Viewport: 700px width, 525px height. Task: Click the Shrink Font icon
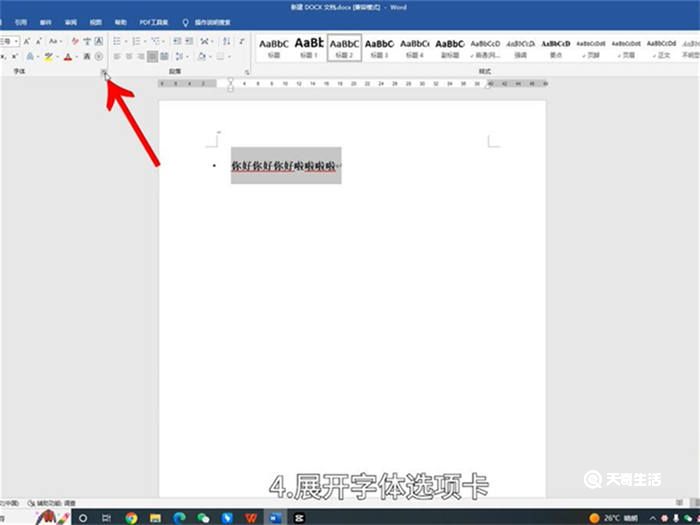[x=39, y=42]
